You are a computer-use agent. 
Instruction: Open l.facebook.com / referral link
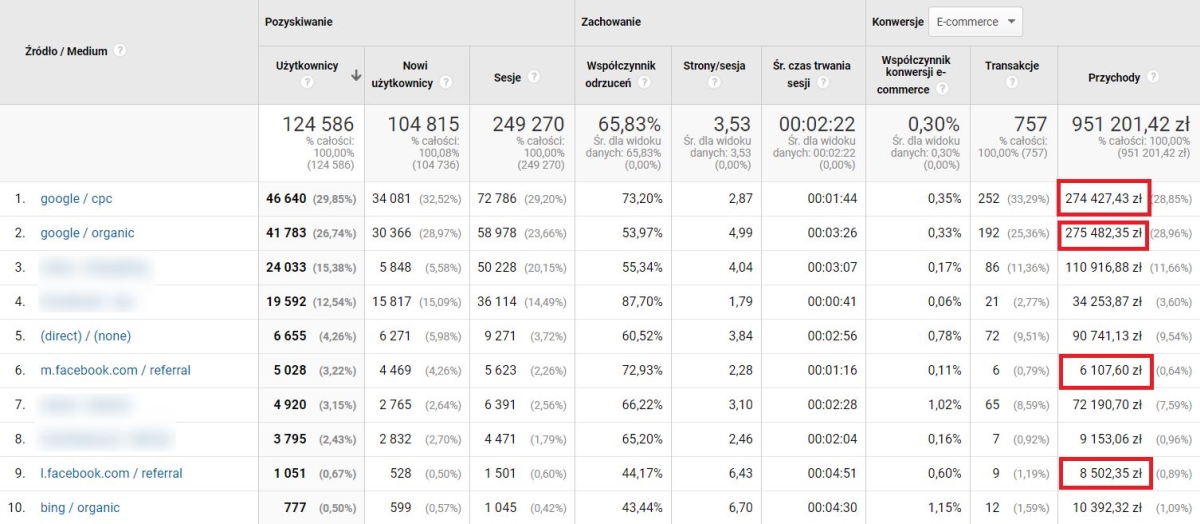tap(111, 473)
